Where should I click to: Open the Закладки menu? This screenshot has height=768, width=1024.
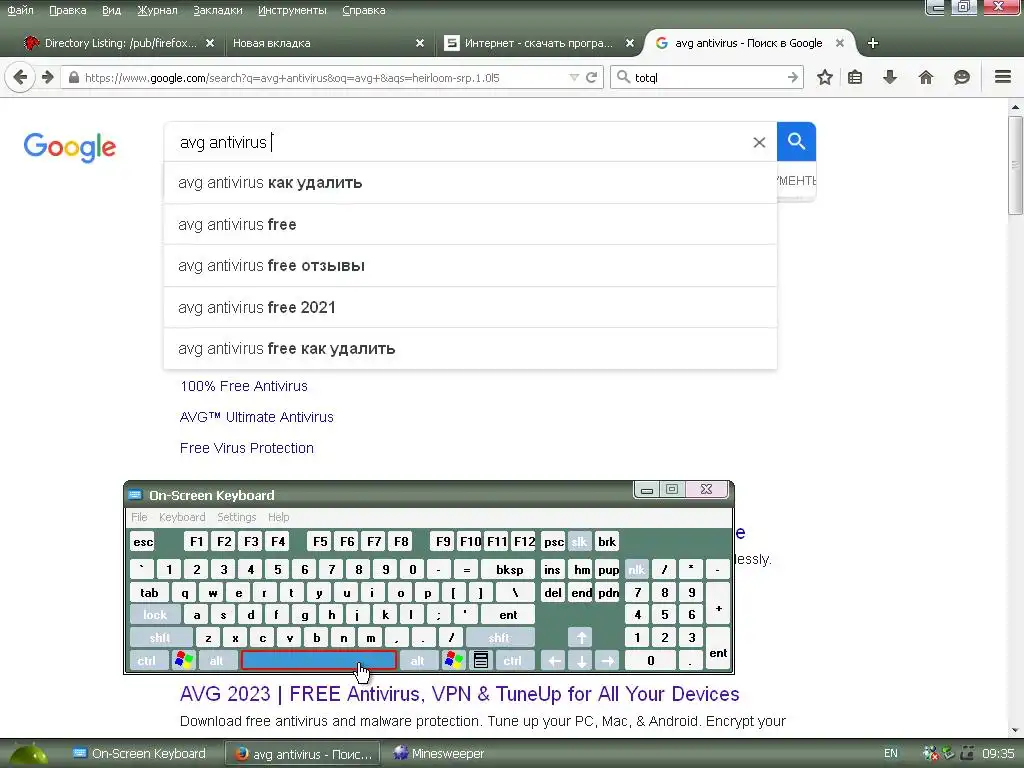coord(217,10)
